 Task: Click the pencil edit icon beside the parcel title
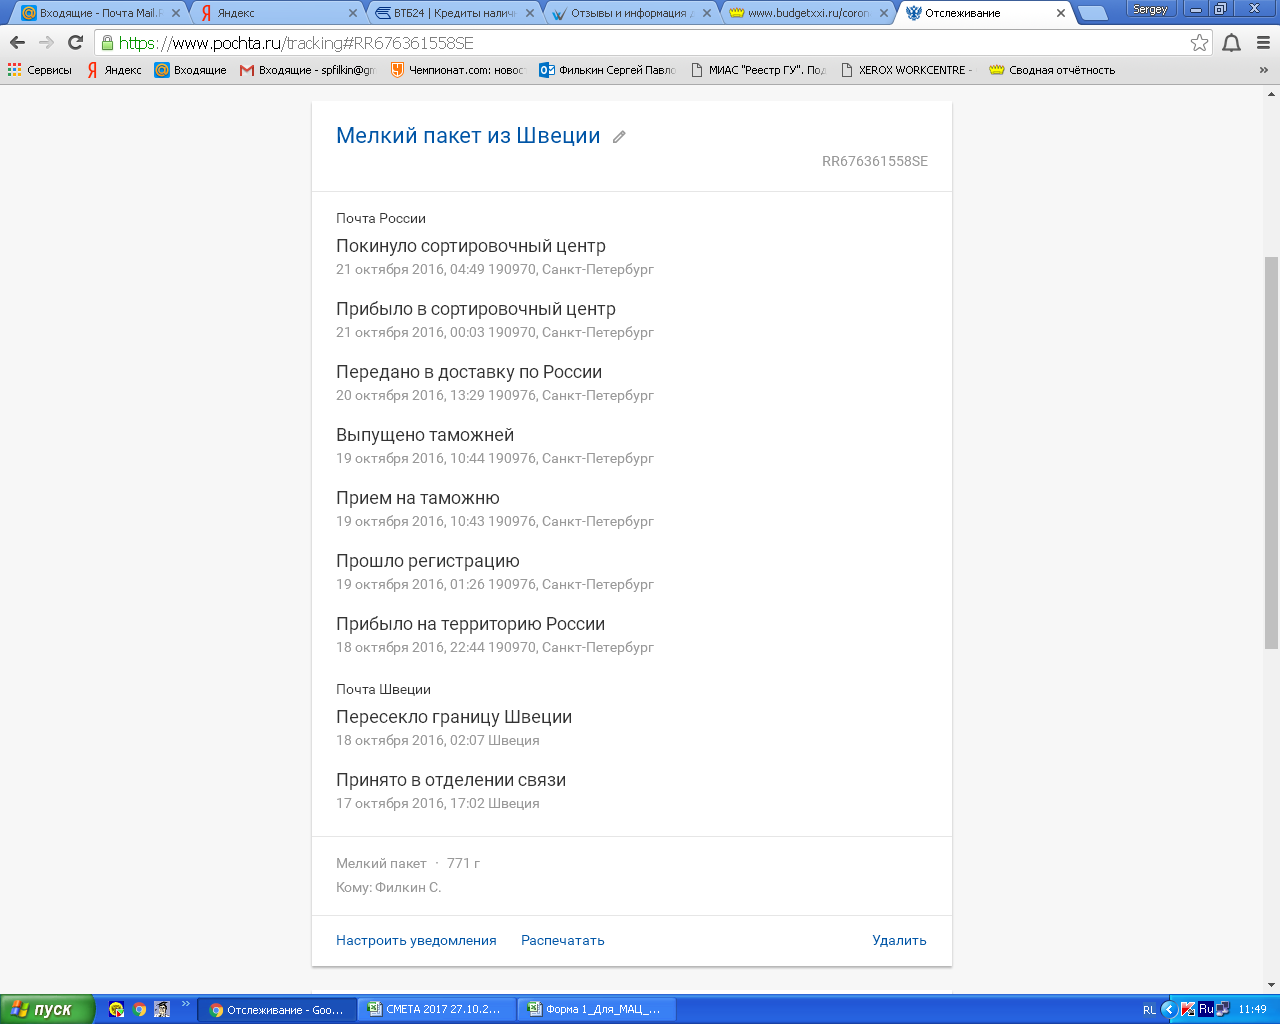619,137
